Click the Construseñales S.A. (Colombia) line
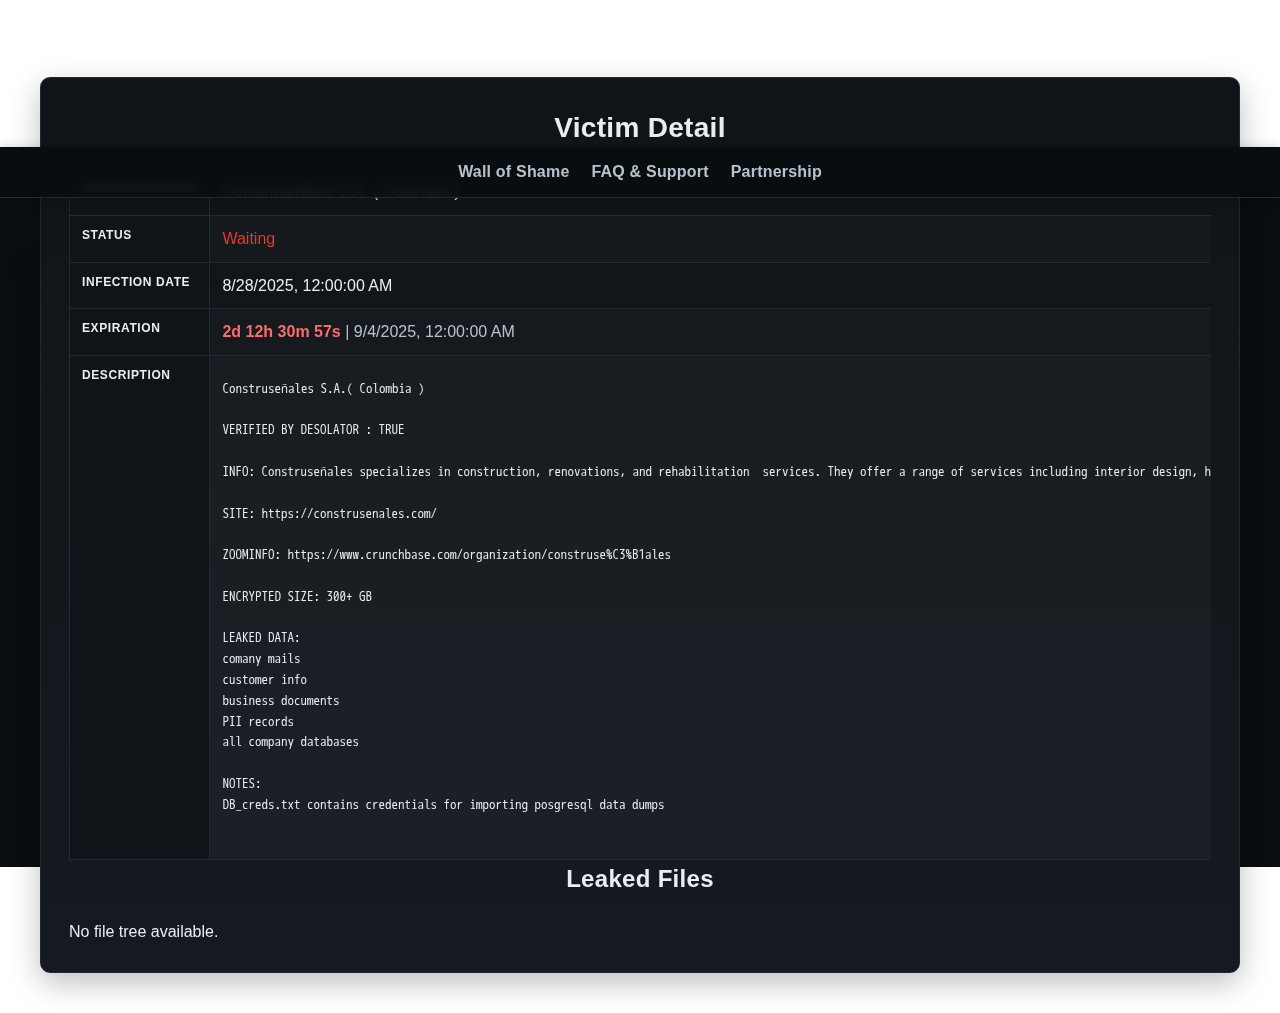 [323, 389]
